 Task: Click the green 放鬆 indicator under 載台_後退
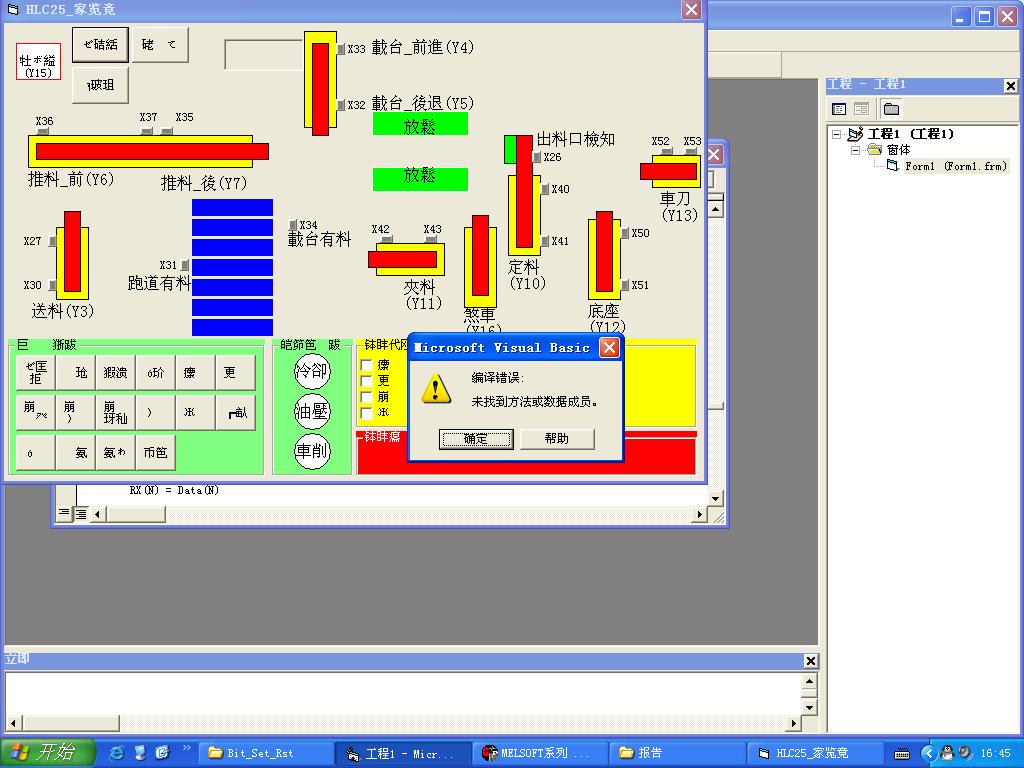(420, 124)
